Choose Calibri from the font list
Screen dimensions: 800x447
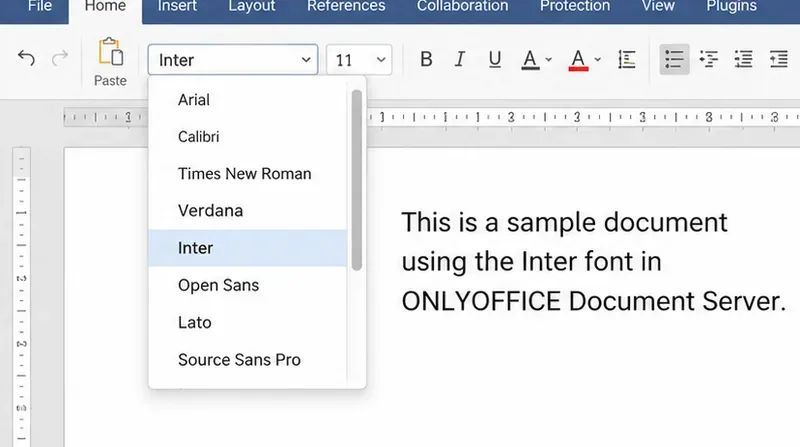tap(247, 137)
